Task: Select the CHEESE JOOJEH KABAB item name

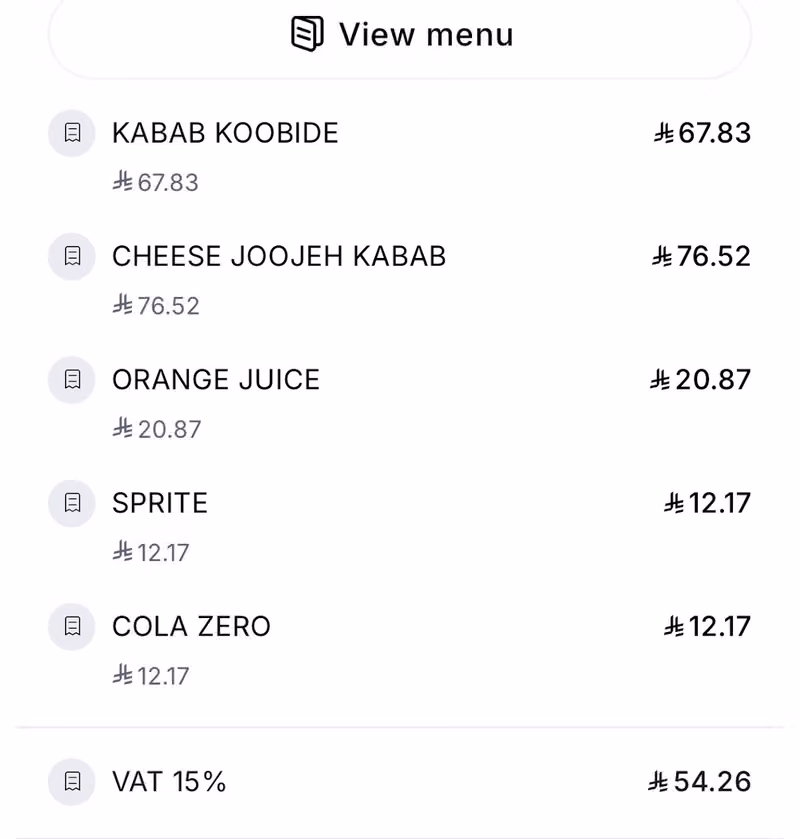Action: tap(279, 256)
